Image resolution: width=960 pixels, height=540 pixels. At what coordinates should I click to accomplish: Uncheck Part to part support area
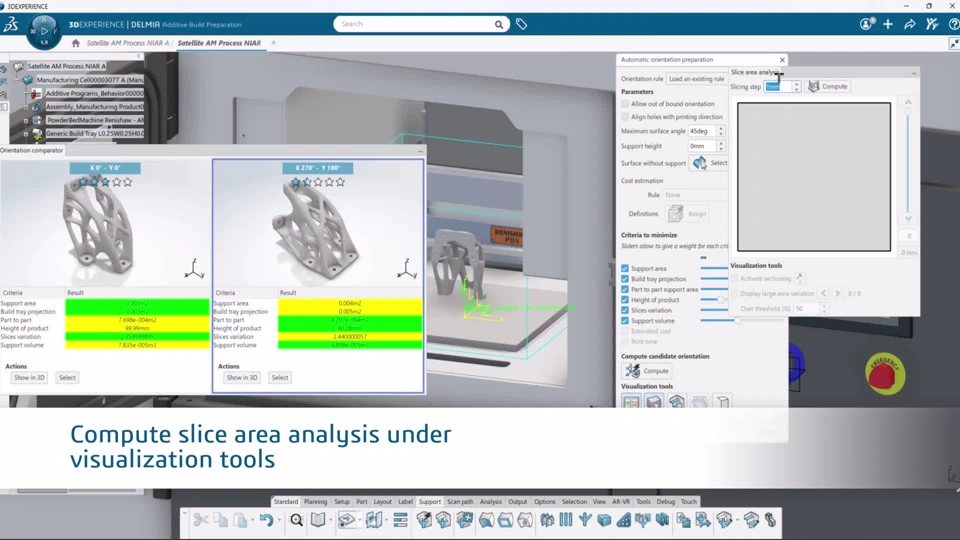[x=625, y=289]
